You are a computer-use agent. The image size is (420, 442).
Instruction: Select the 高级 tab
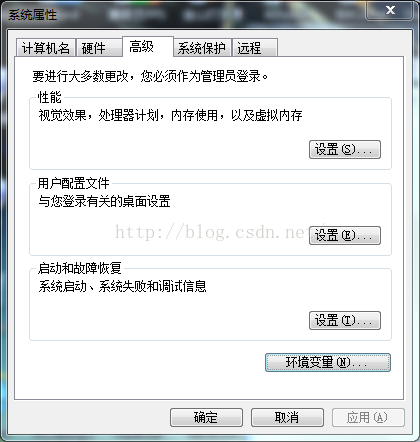pos(148,47)
